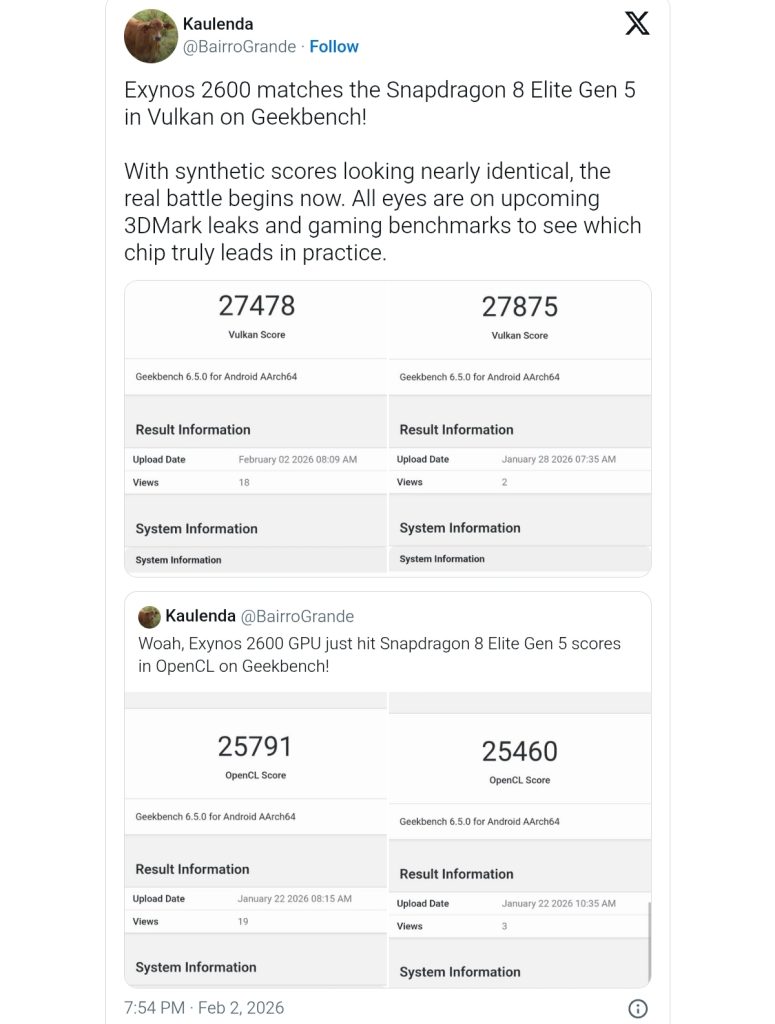
Task: View the 25791 OpenCL score image
Action: pos(256,838)
